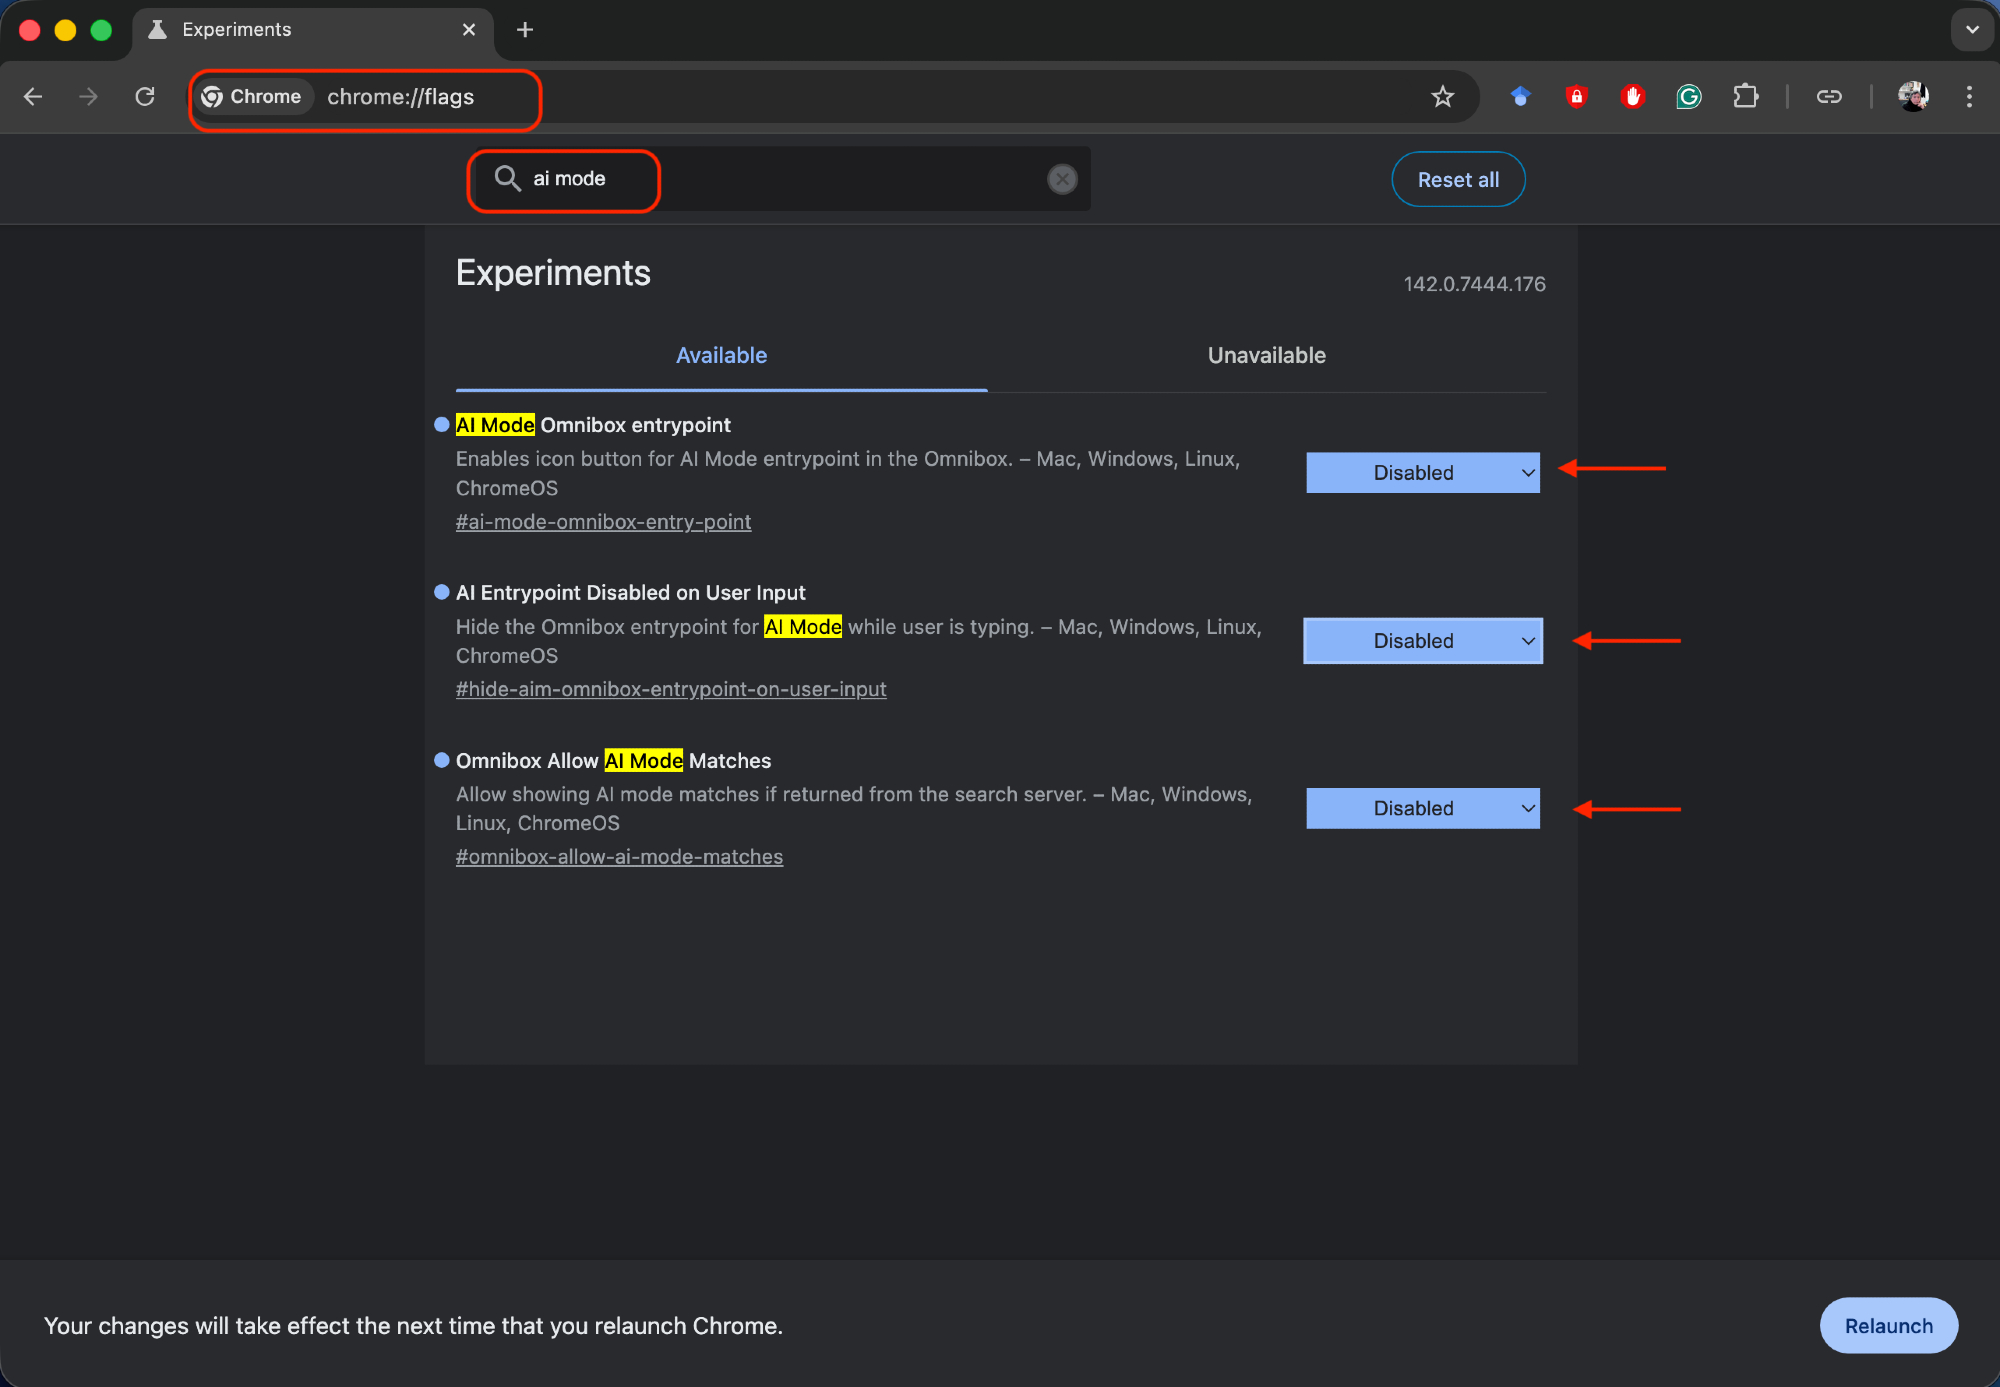Image resolution: width=2000 pixels, height=1387 pixels.
Task: Click the red hand adblock extension icon
Action: coord(1633,97)
